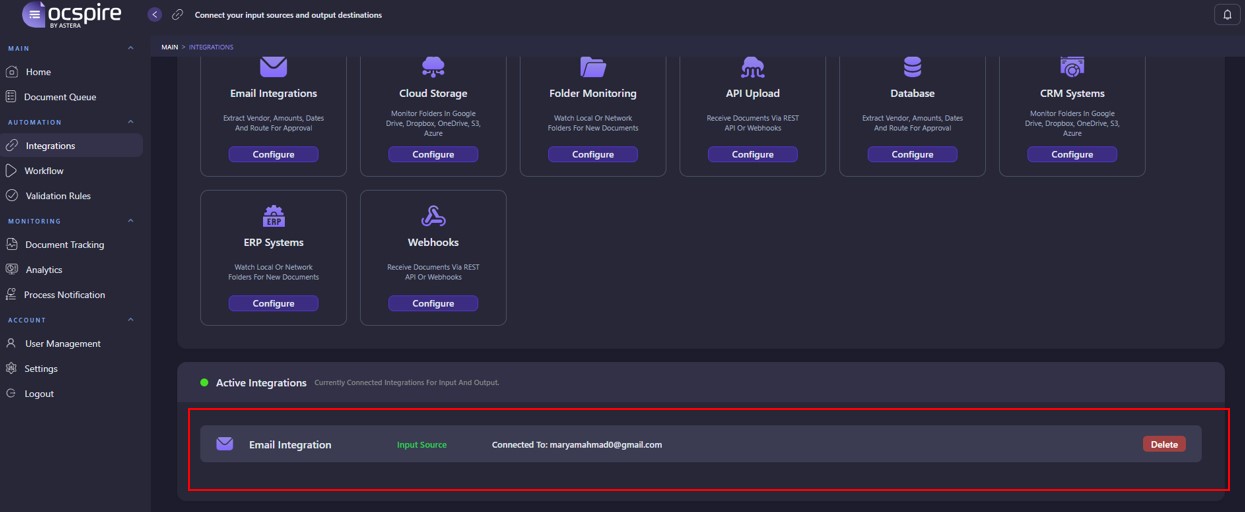The width and height of the screenshot is (1245, 512).
Task: Collapse the MONITORING sidebar section
Action: [131, 221]
